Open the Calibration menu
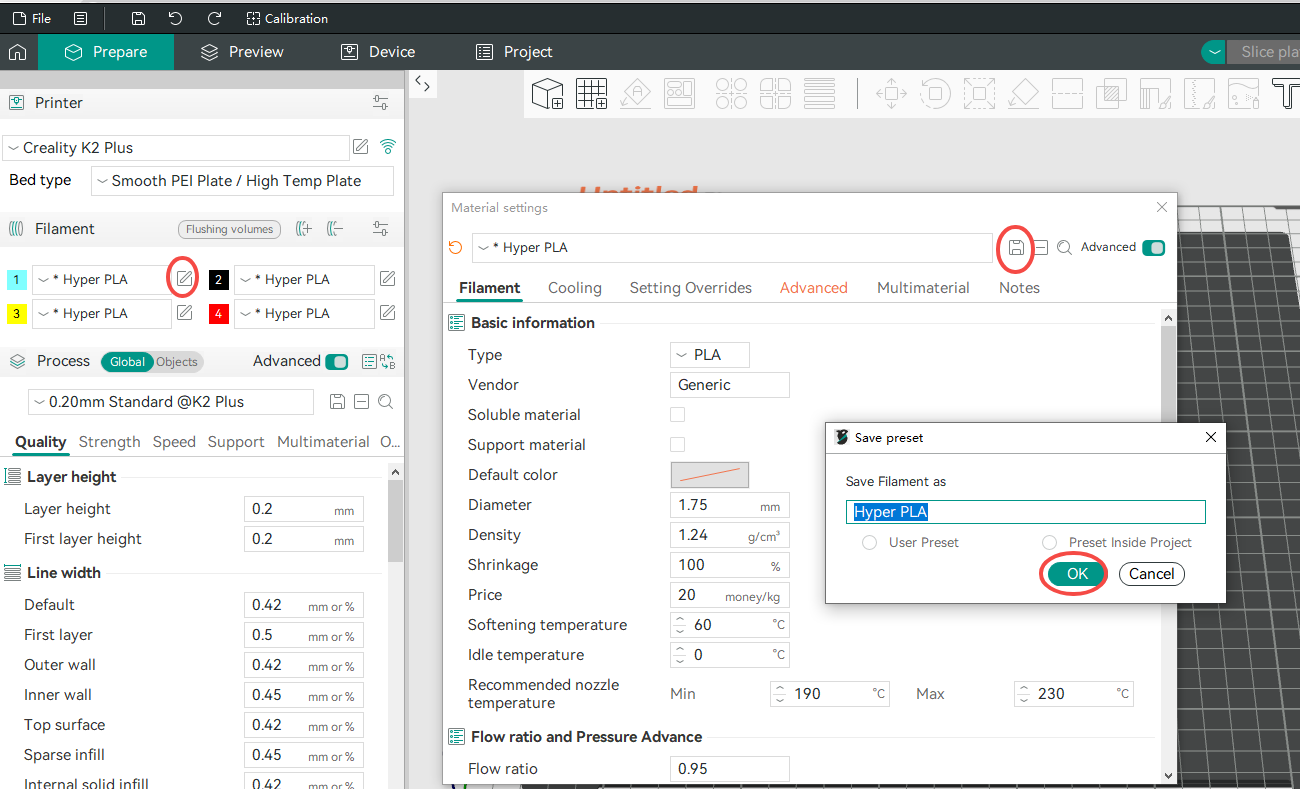The height and width of the screenshot is (789, 1300). click(x=287, y=18)
